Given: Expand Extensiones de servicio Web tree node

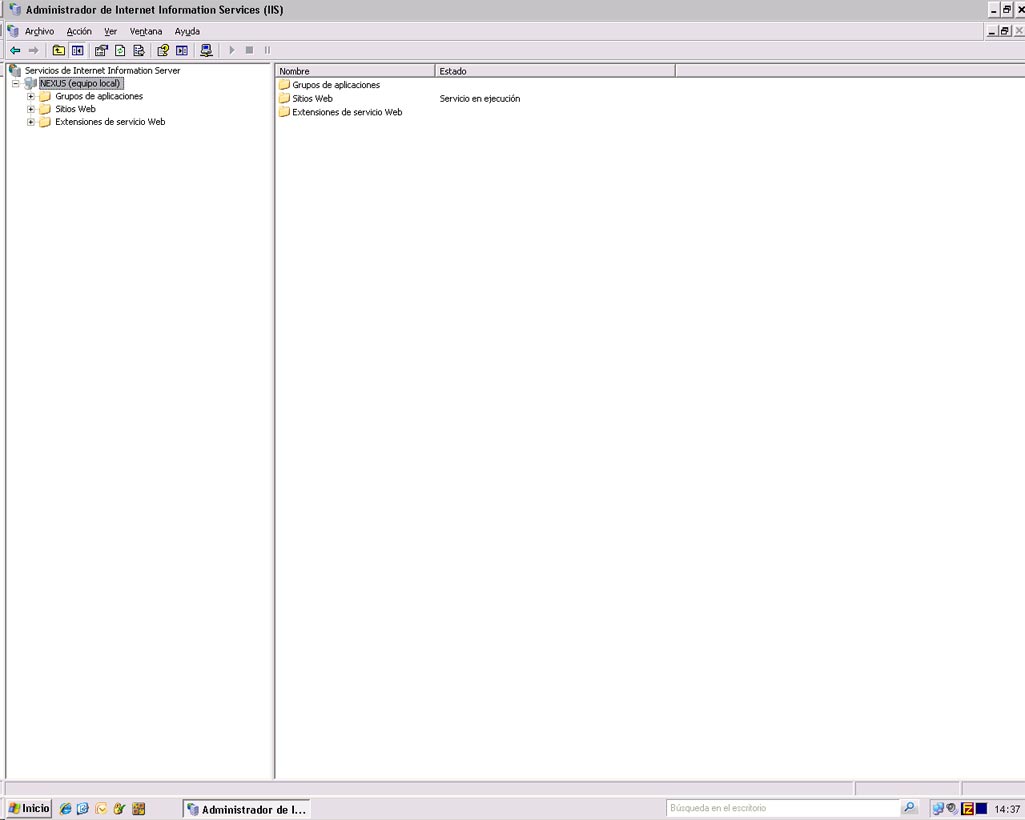Looking at the screenshot, I should [31, 122].
